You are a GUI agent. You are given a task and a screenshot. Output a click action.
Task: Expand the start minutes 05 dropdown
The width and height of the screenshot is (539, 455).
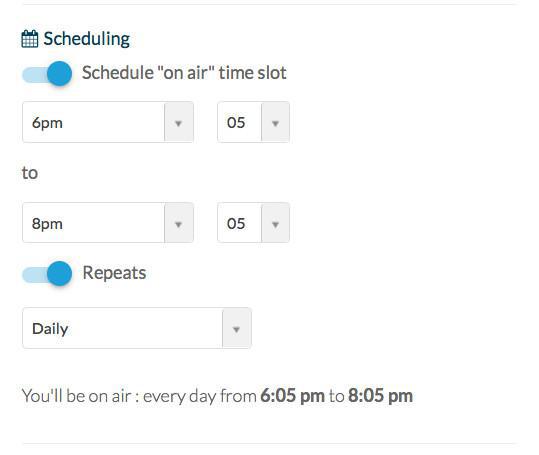click(253, 122)
